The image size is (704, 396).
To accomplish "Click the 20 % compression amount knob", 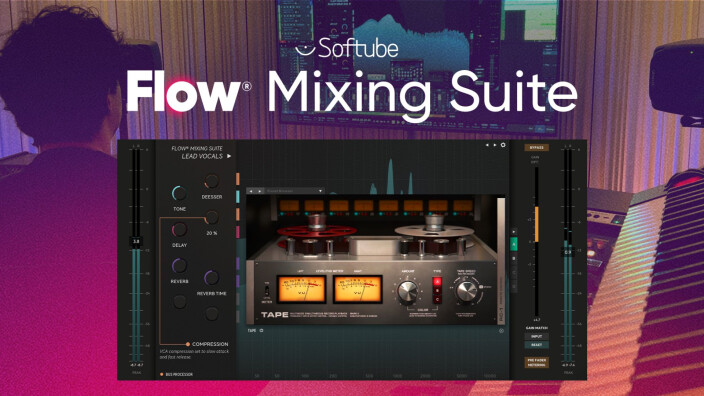I will tap(211, 218).
